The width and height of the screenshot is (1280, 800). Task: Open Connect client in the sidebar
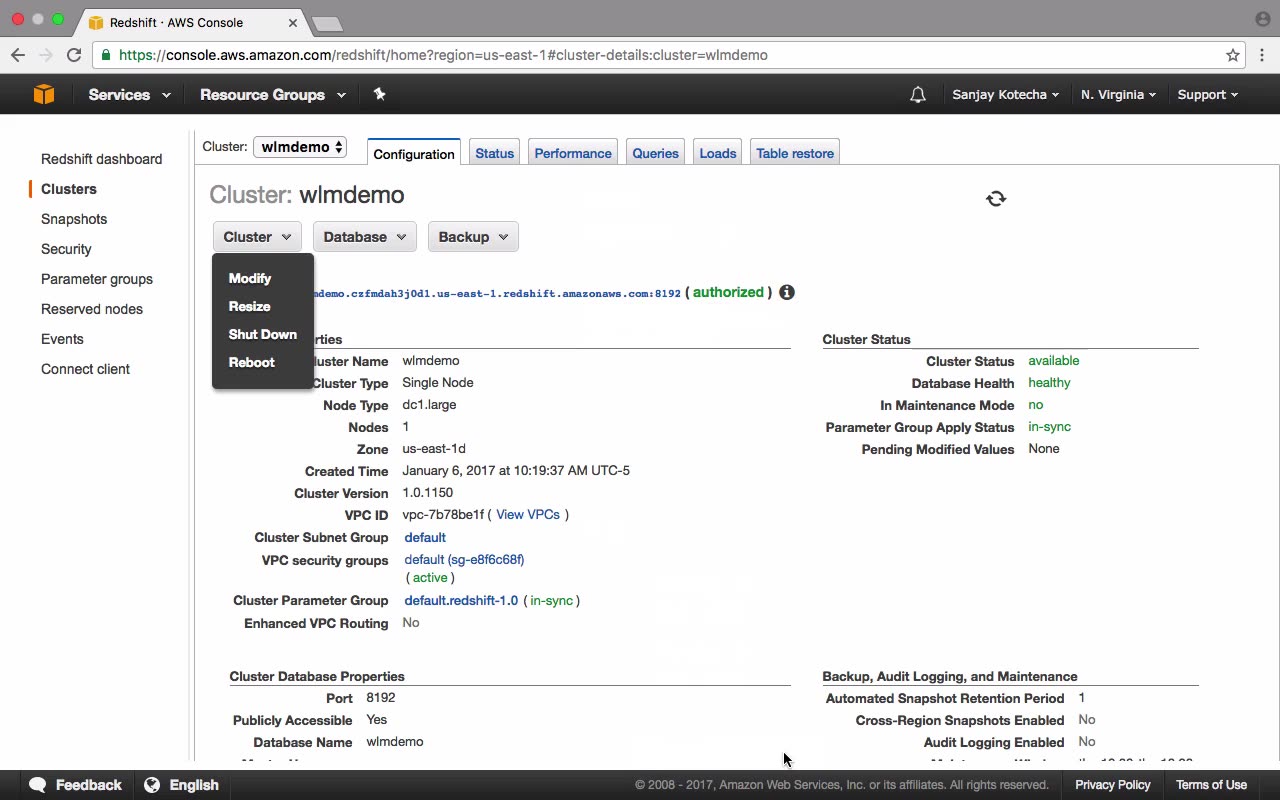tap(85, 369)
